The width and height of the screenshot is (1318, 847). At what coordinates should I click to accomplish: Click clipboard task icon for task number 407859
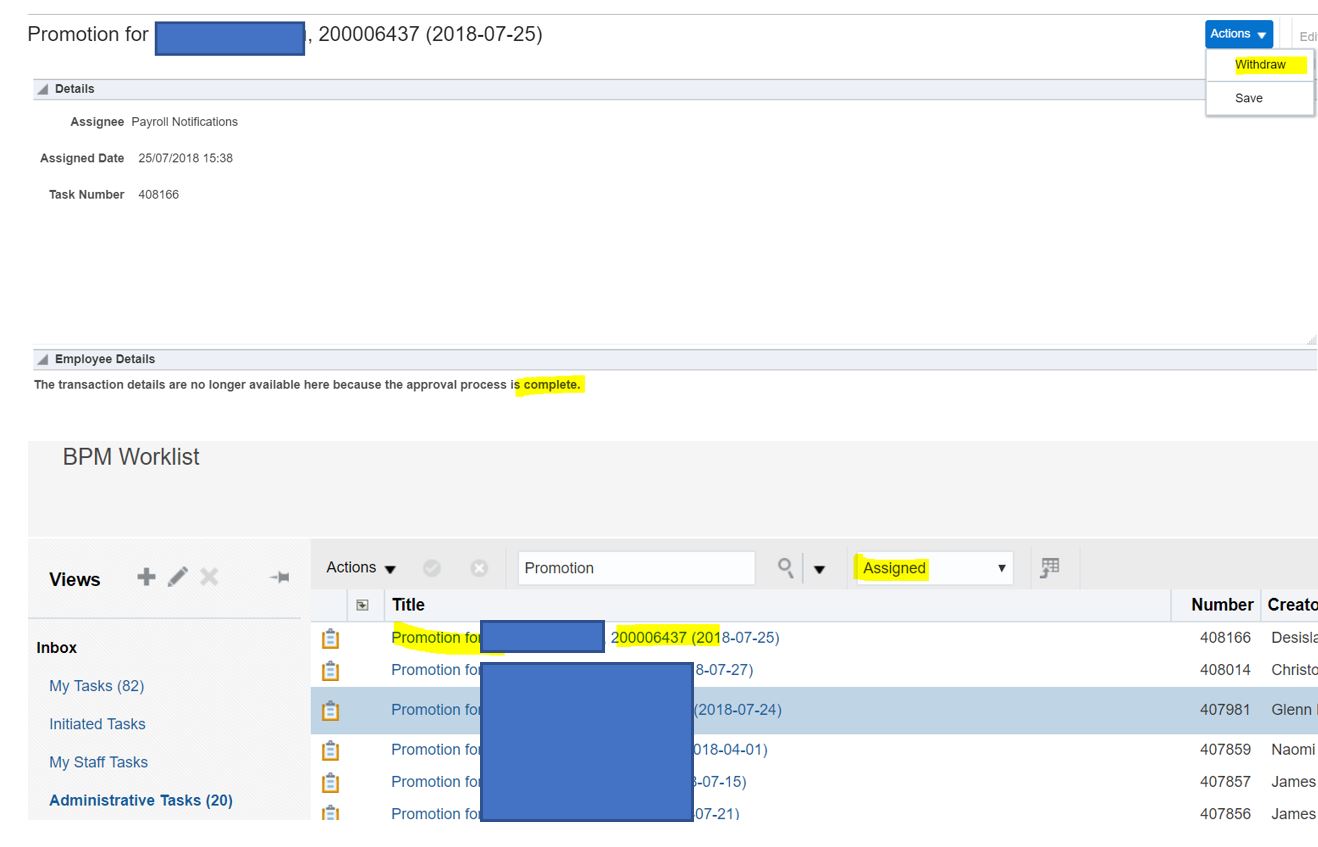[330, 750]
